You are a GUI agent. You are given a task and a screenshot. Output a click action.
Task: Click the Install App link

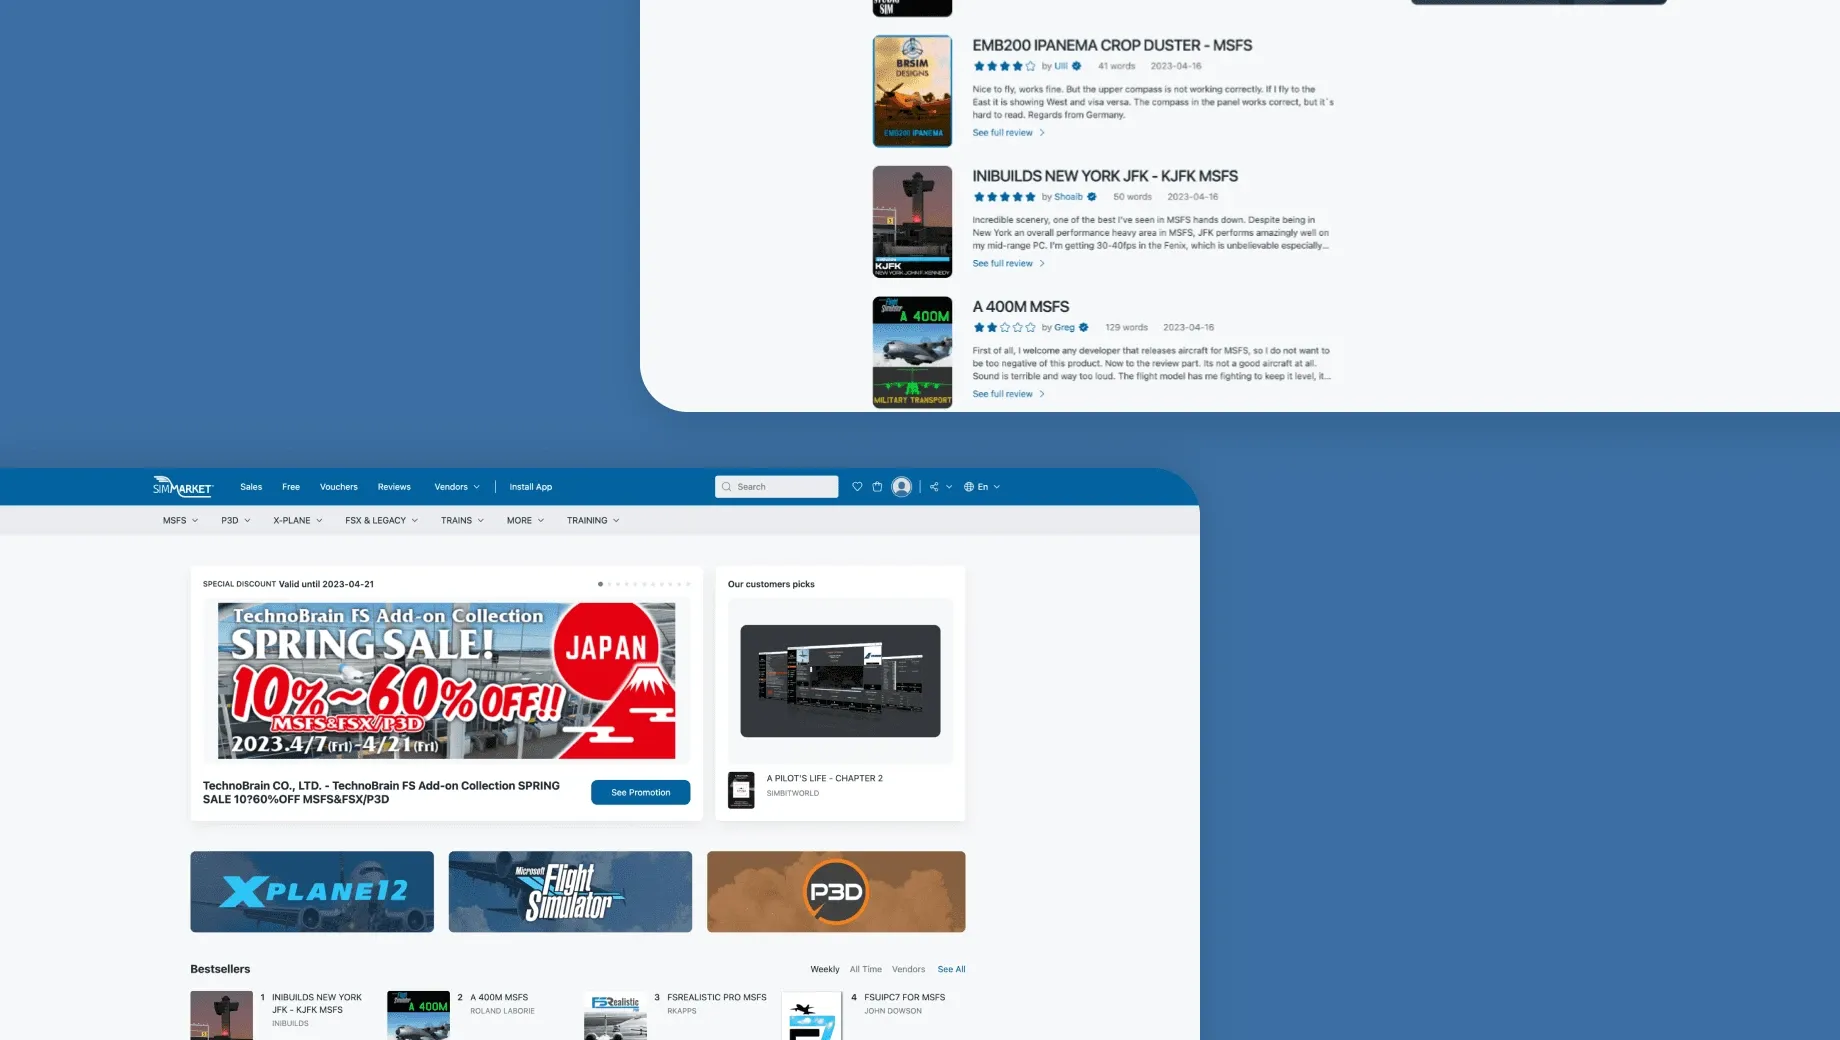pyautogui.click(x=531, y=487)
